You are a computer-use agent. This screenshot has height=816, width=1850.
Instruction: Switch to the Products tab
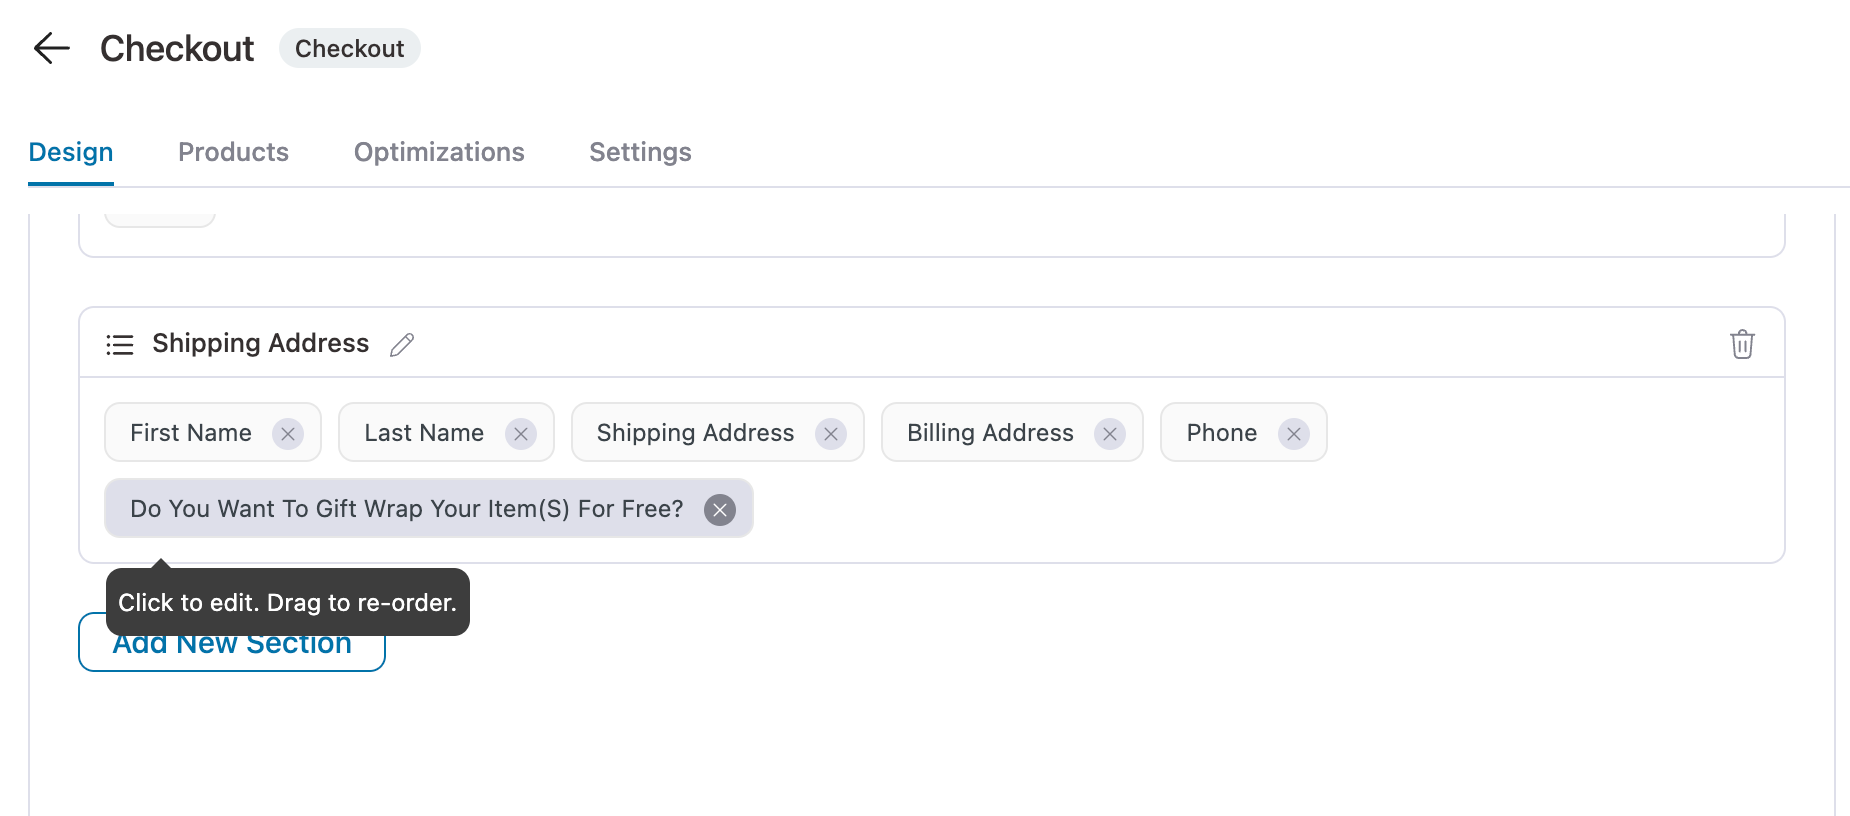(x=233, y=152)
